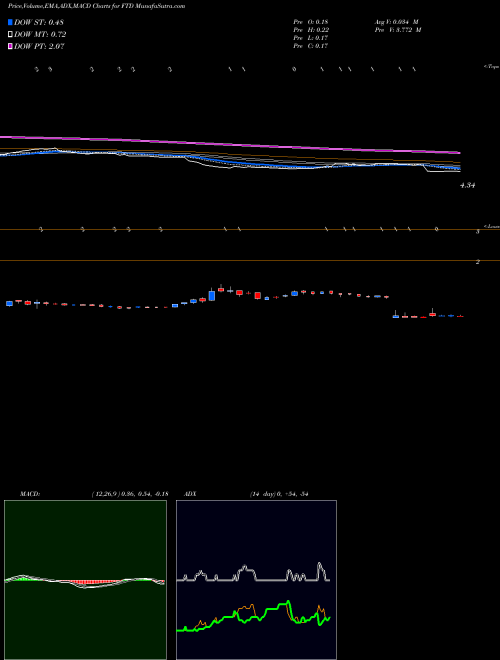500x660 pixels.
Task: Open the green MACD indicator chart
Action: tap(85, 580)
